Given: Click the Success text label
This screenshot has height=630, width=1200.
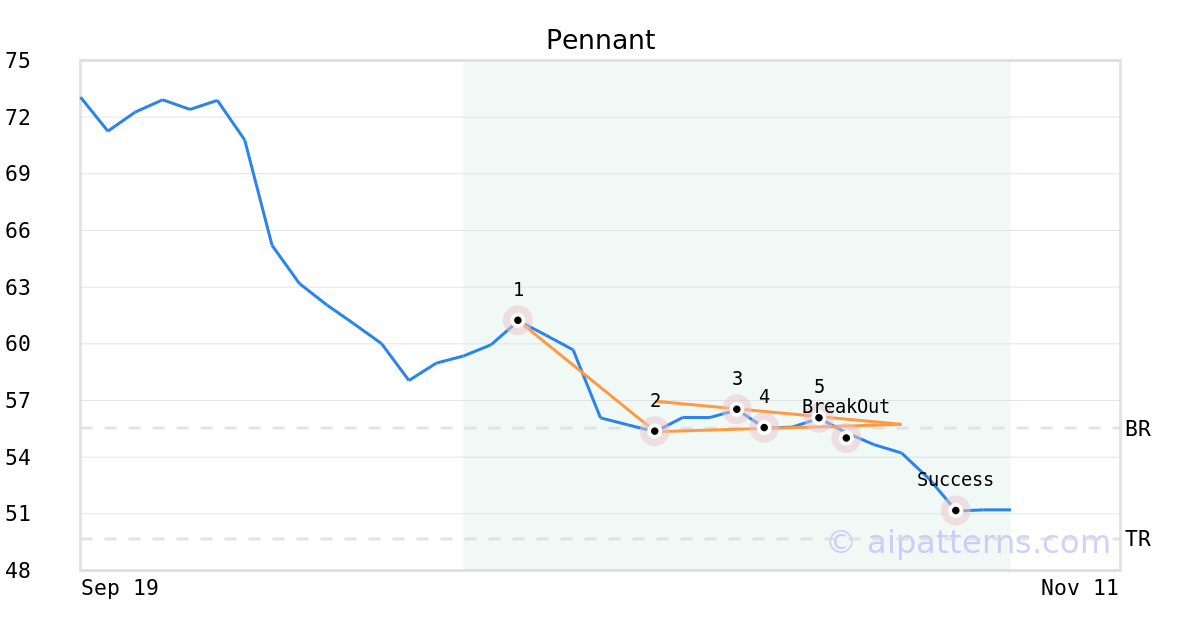Looking at the screenshot, I should coord(955,480).
